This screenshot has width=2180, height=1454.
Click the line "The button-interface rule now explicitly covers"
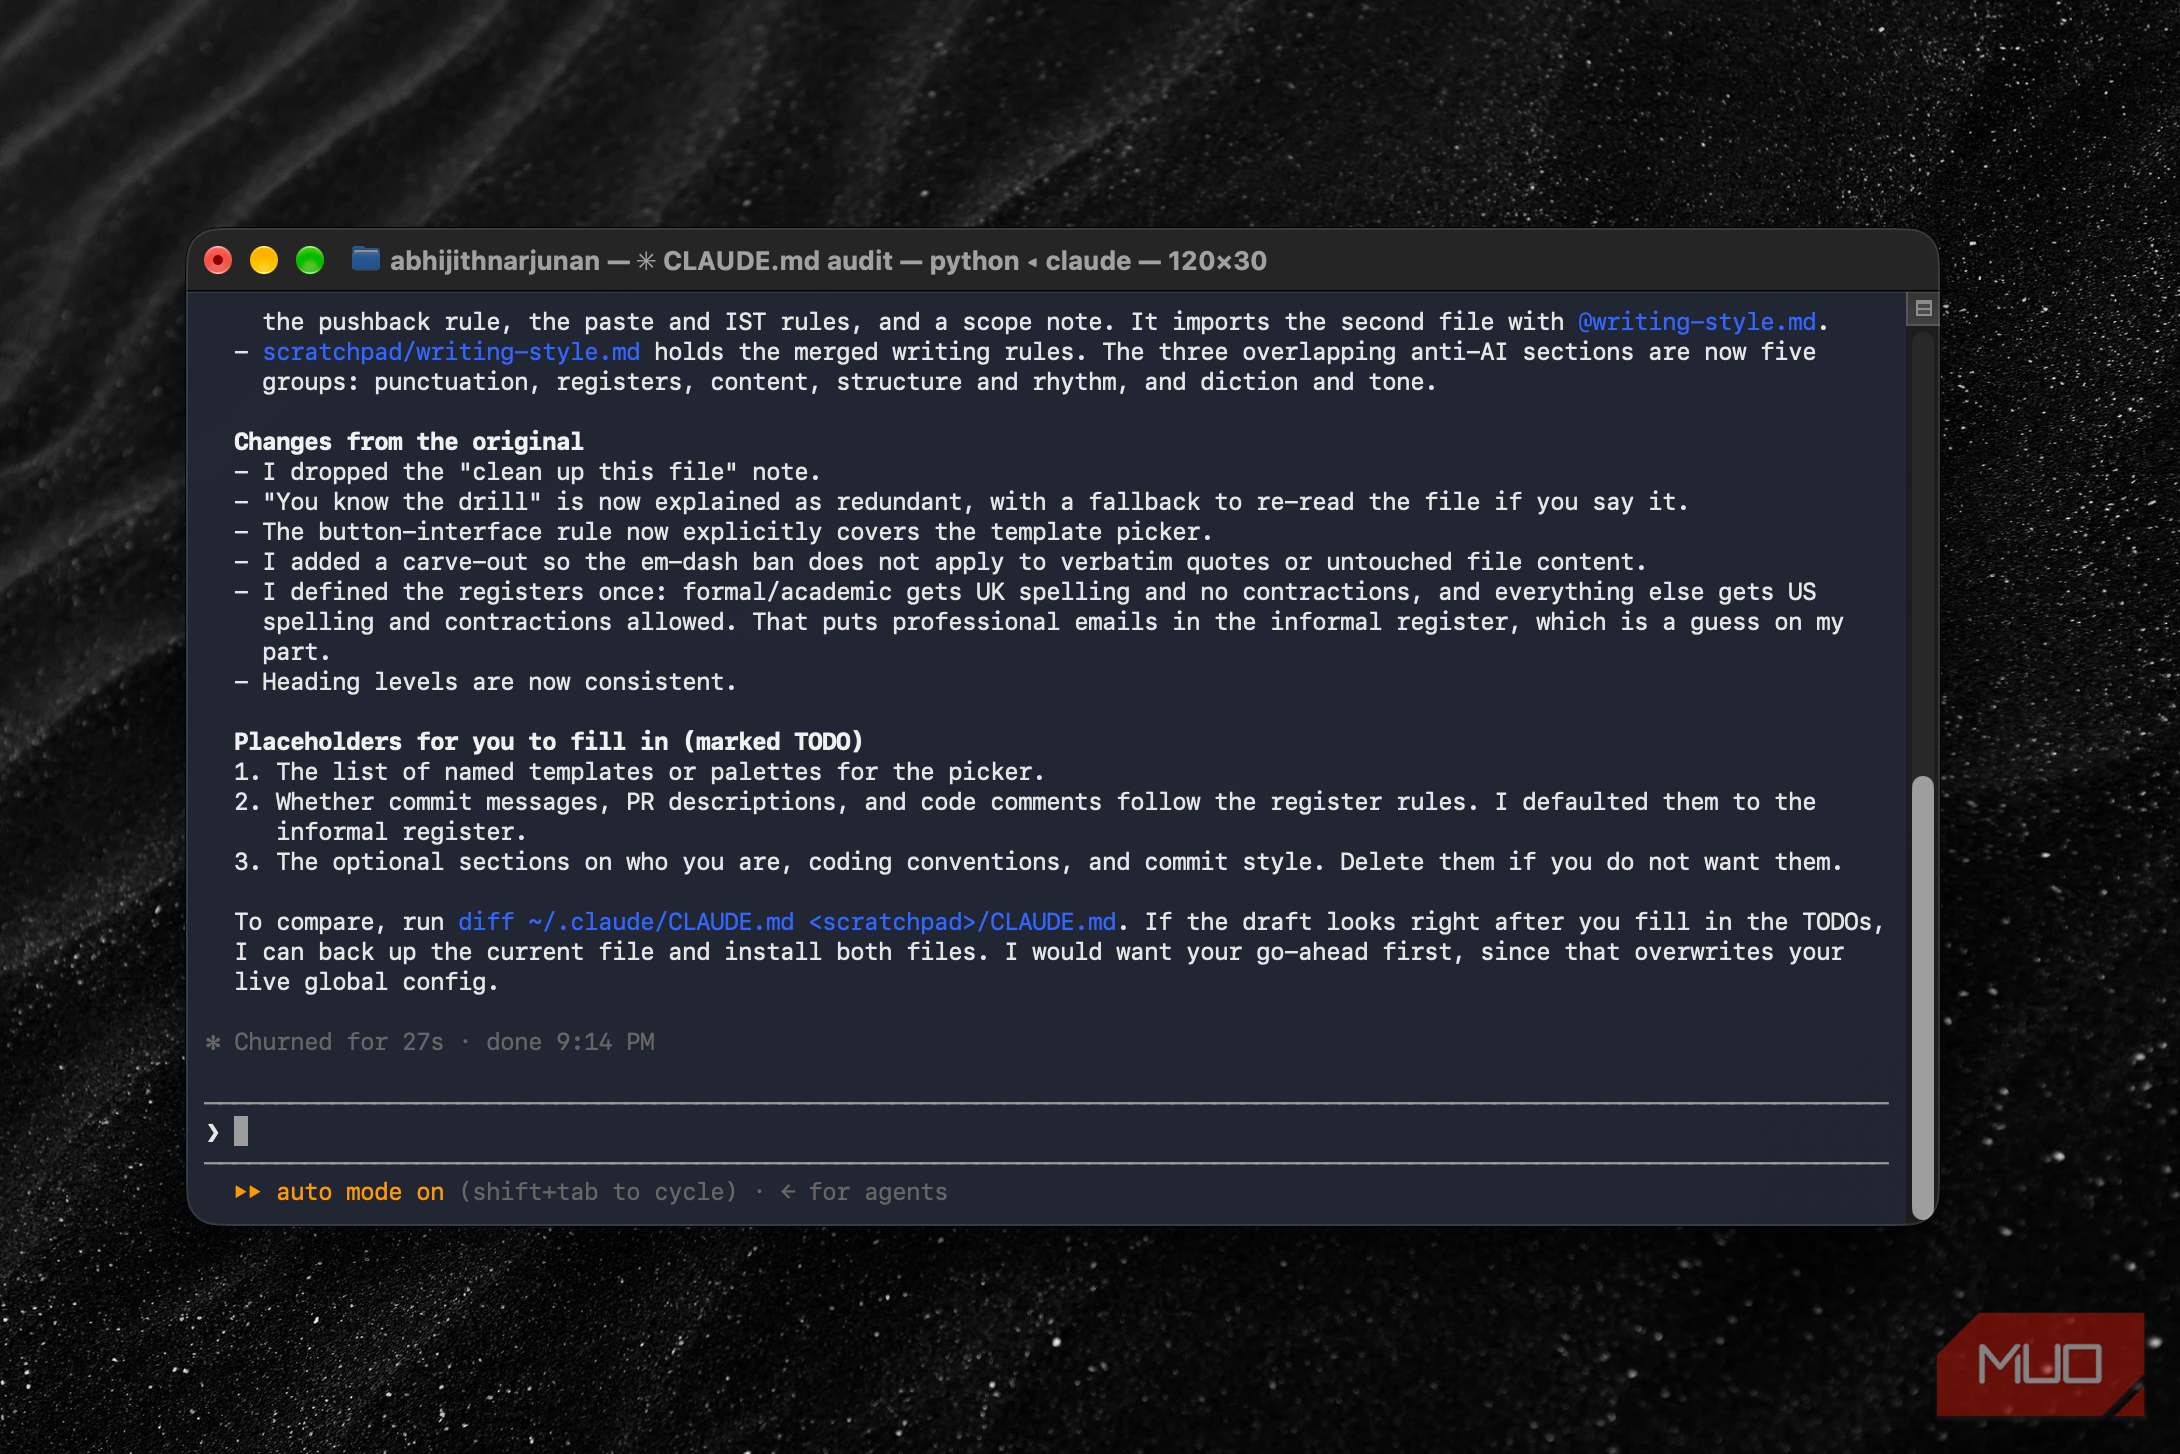click(737, 532)
